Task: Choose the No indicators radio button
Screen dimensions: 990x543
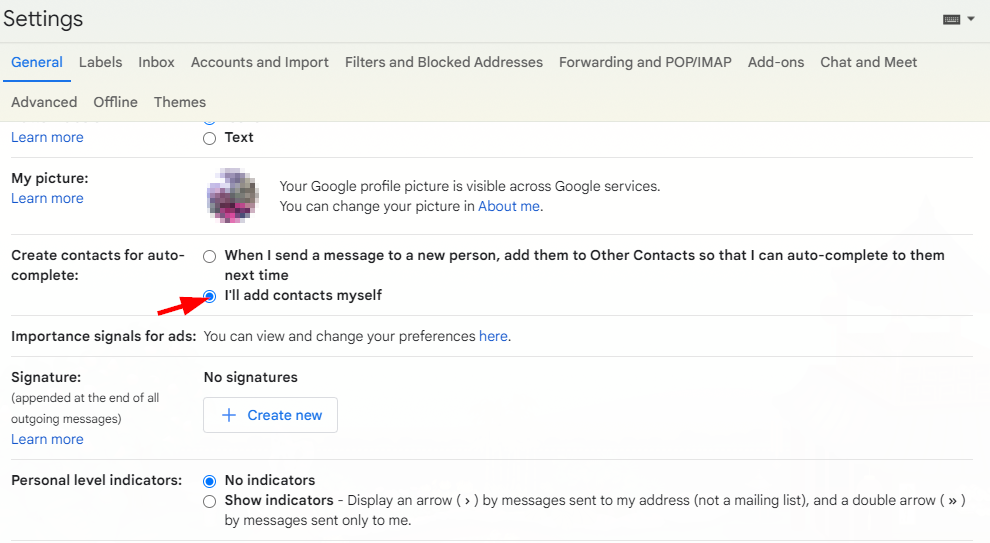Action: pos(210,481)
